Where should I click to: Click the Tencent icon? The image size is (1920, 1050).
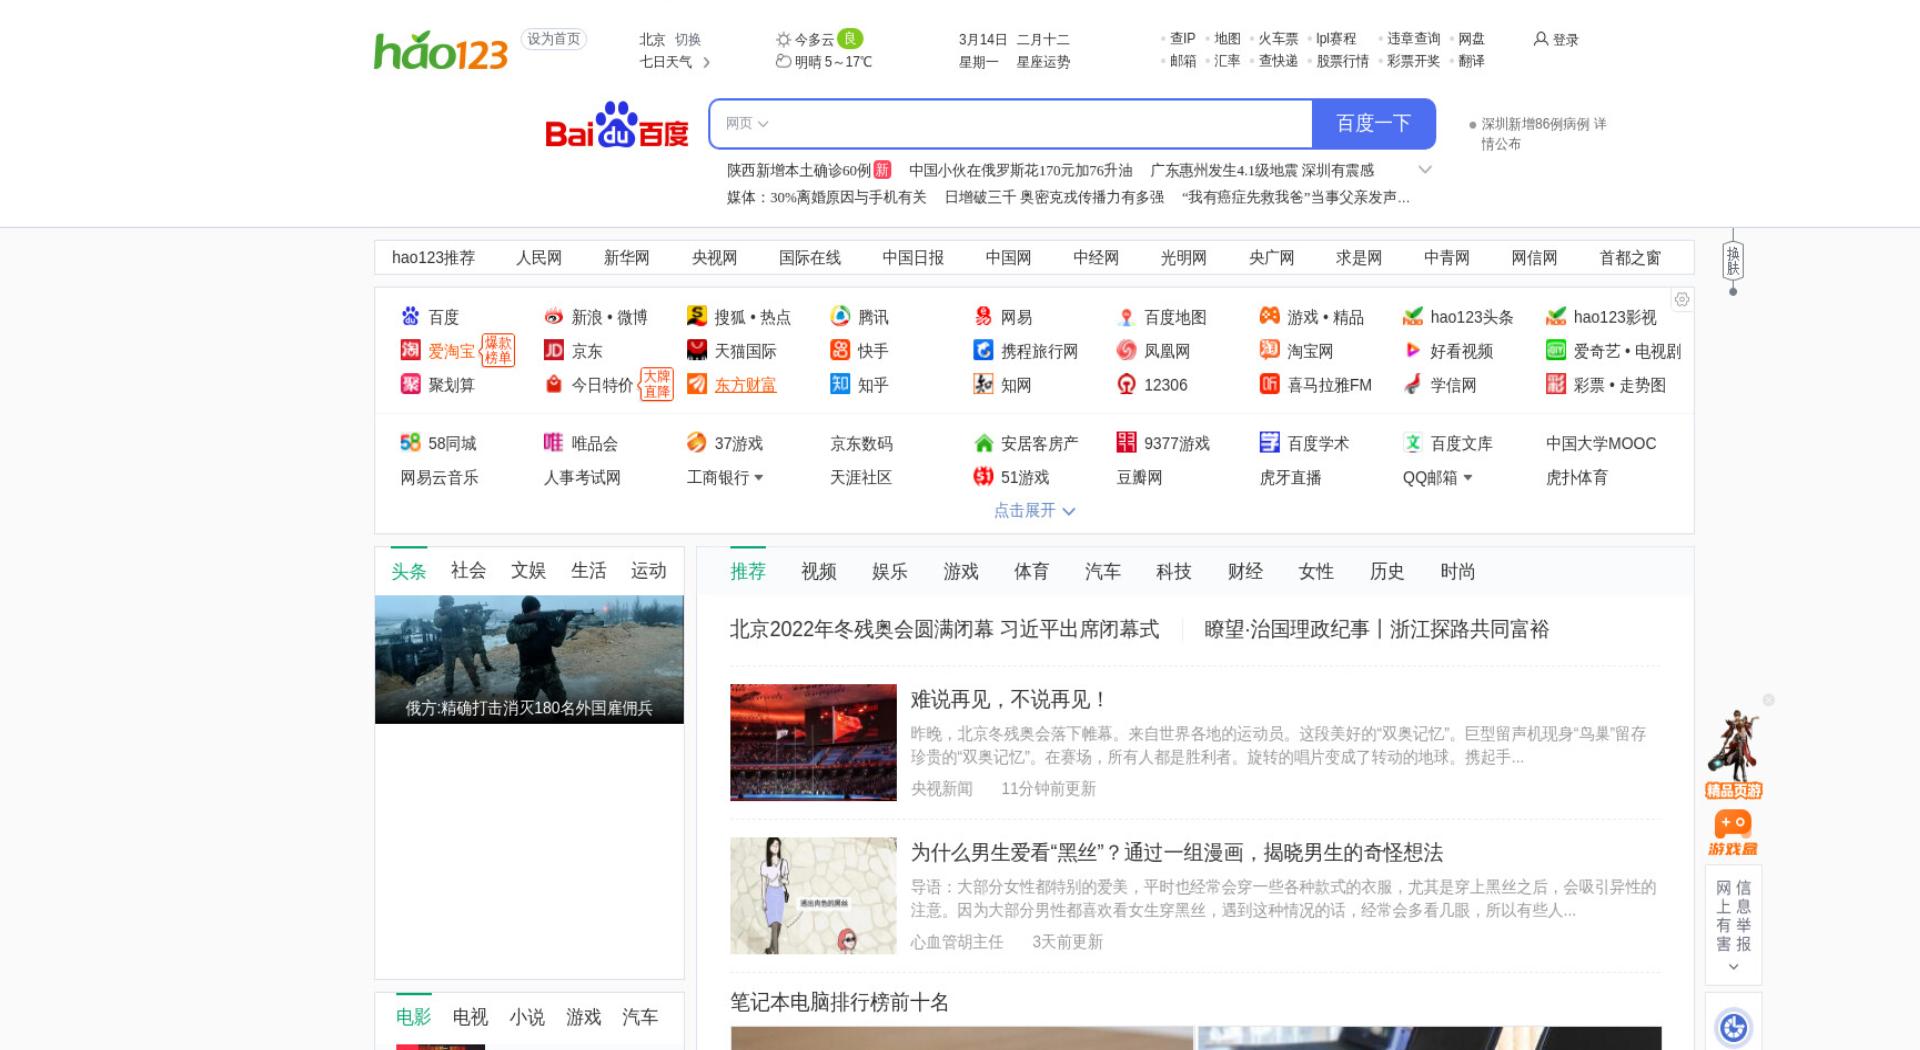coord(840,317)
